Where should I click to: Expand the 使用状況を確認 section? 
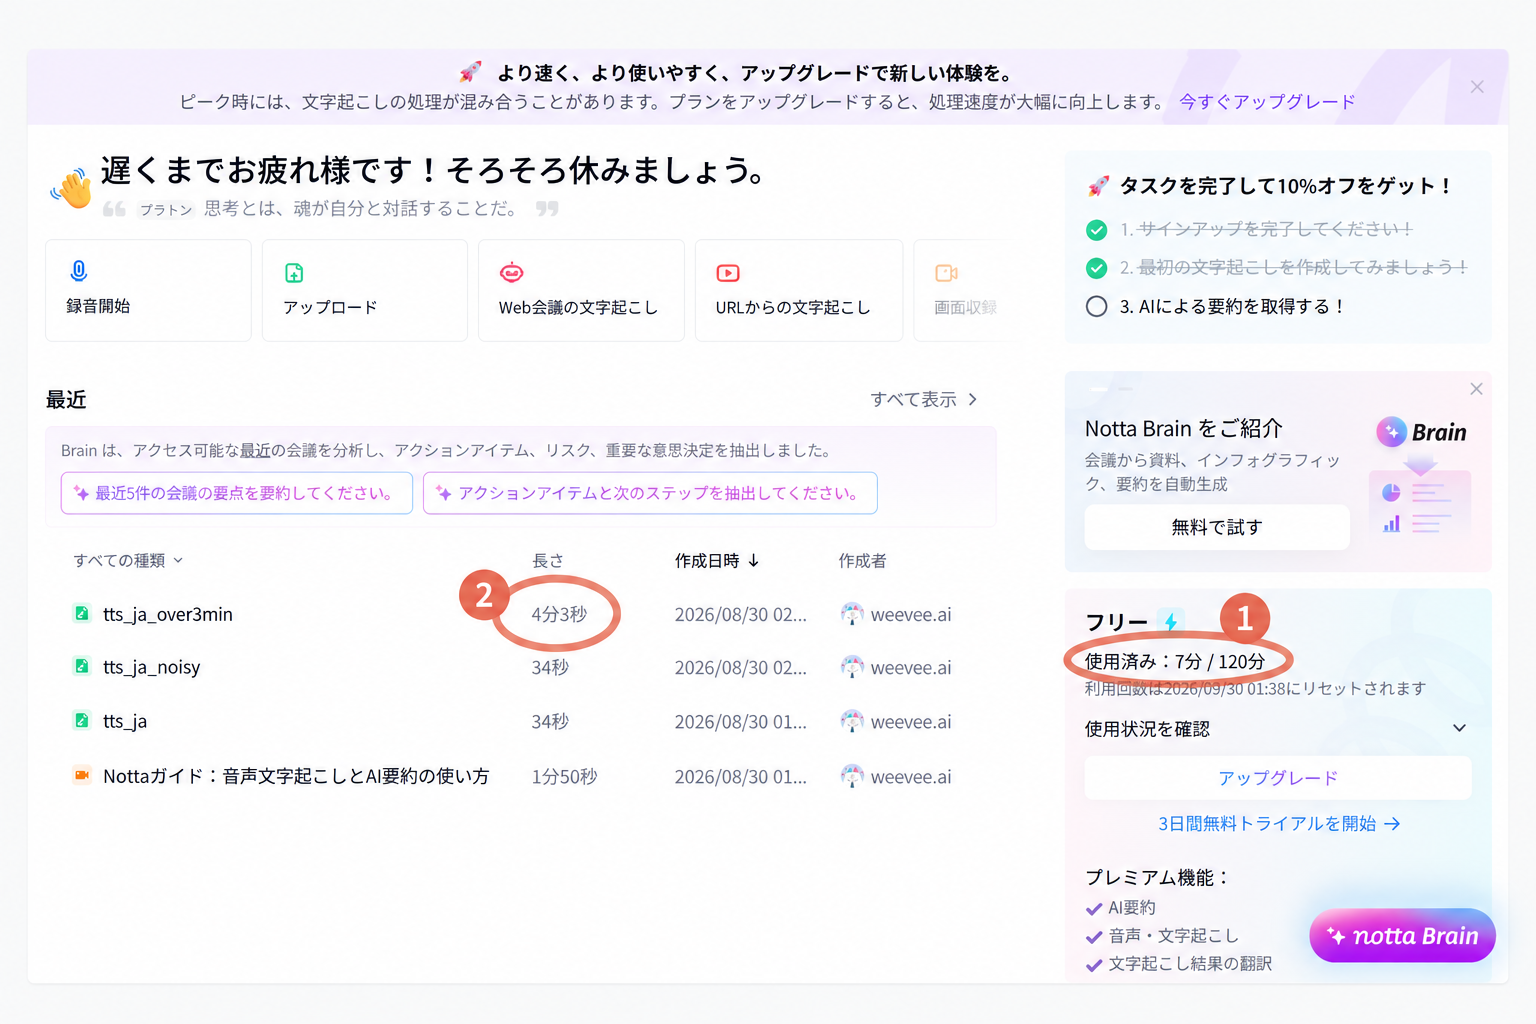[1278, 729]
